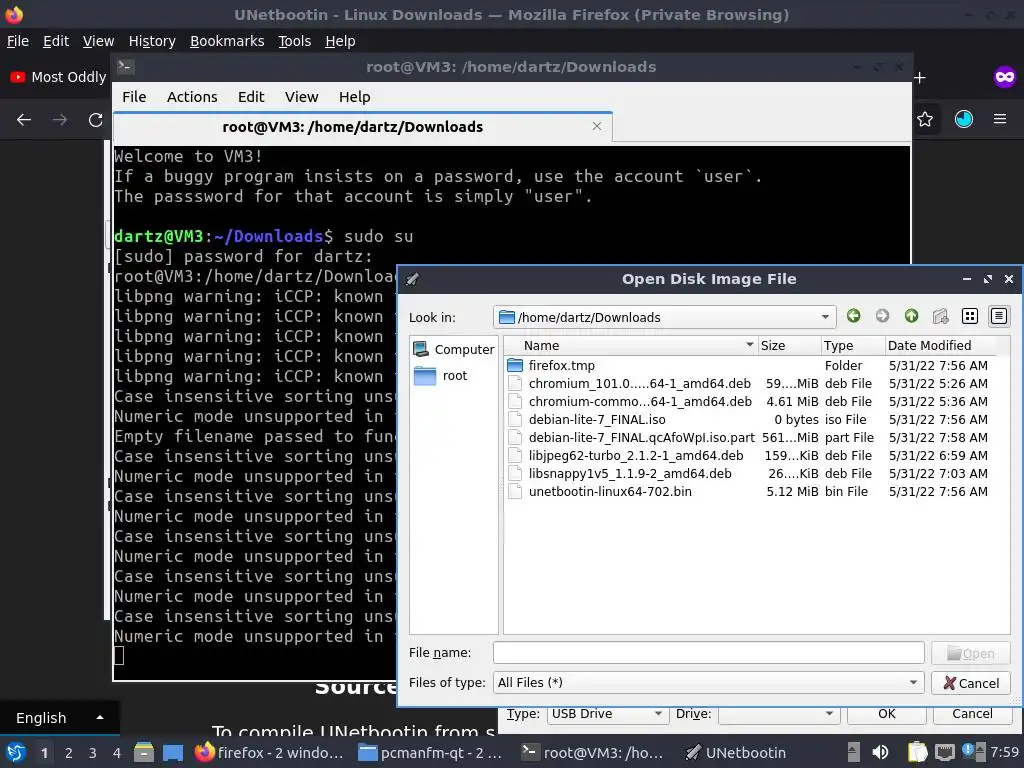1024x768 pixels.
Task: Select debian-lite-7_FINAL.qcAfoWpI.iso.part file
Action: [641, 438]
